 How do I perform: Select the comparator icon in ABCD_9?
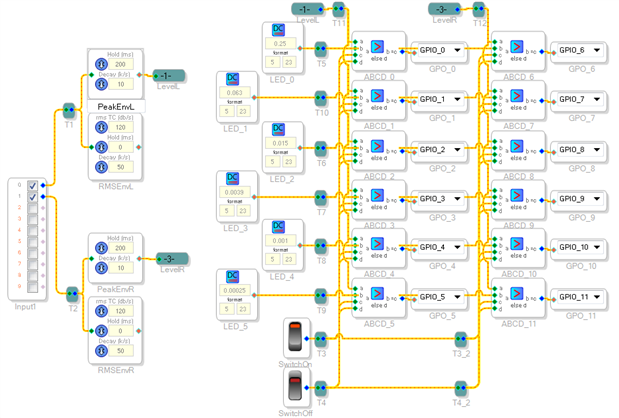[x=517, y=195]
